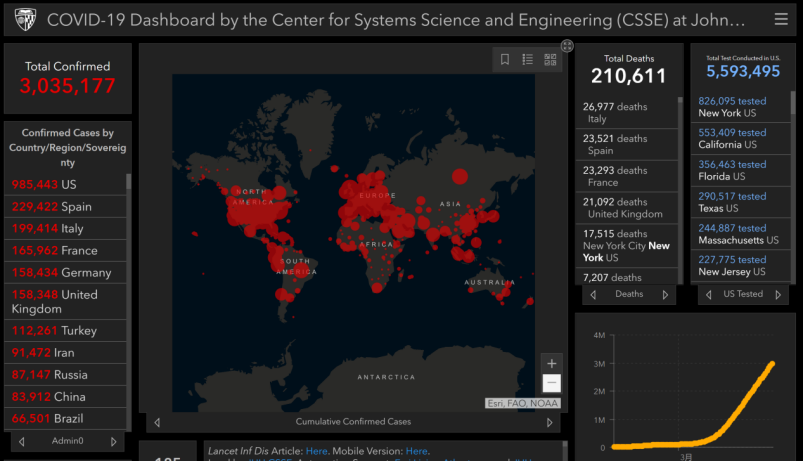804x461 pixels.
Task: Select China in the confirmed cases list
Action: (x=65, y=397)
